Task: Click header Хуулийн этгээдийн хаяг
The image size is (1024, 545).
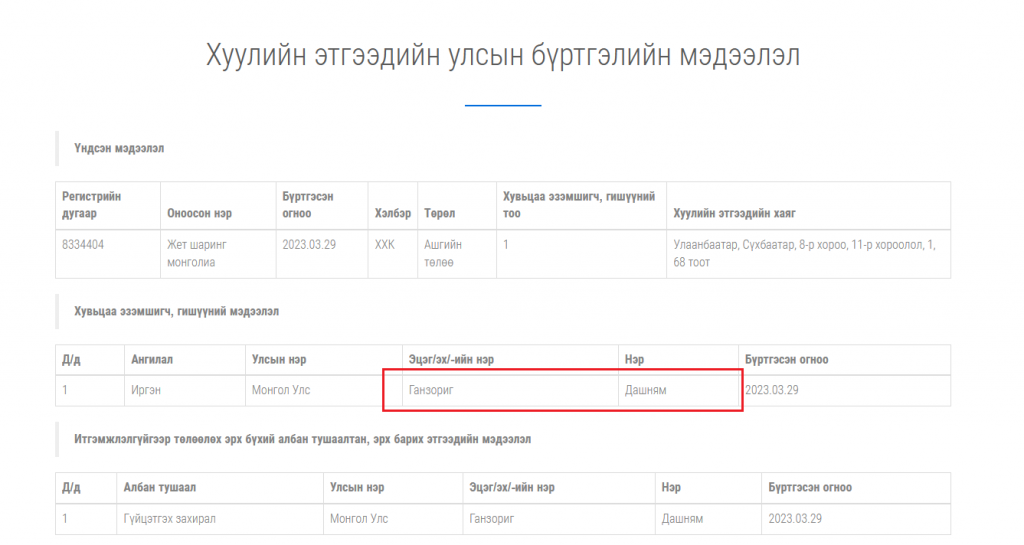Action: click(x=734, y=213)
